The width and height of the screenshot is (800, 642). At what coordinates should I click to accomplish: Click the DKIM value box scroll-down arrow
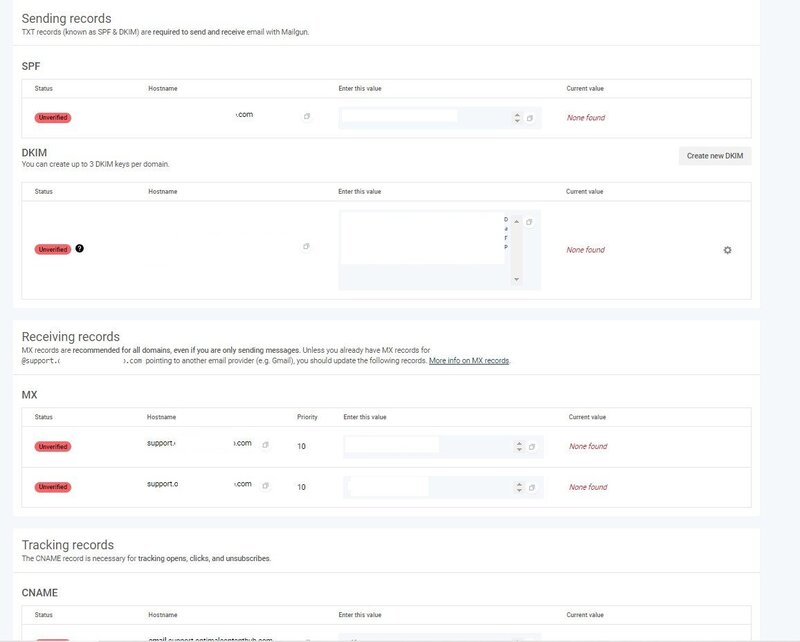click(x=516, y=279)
